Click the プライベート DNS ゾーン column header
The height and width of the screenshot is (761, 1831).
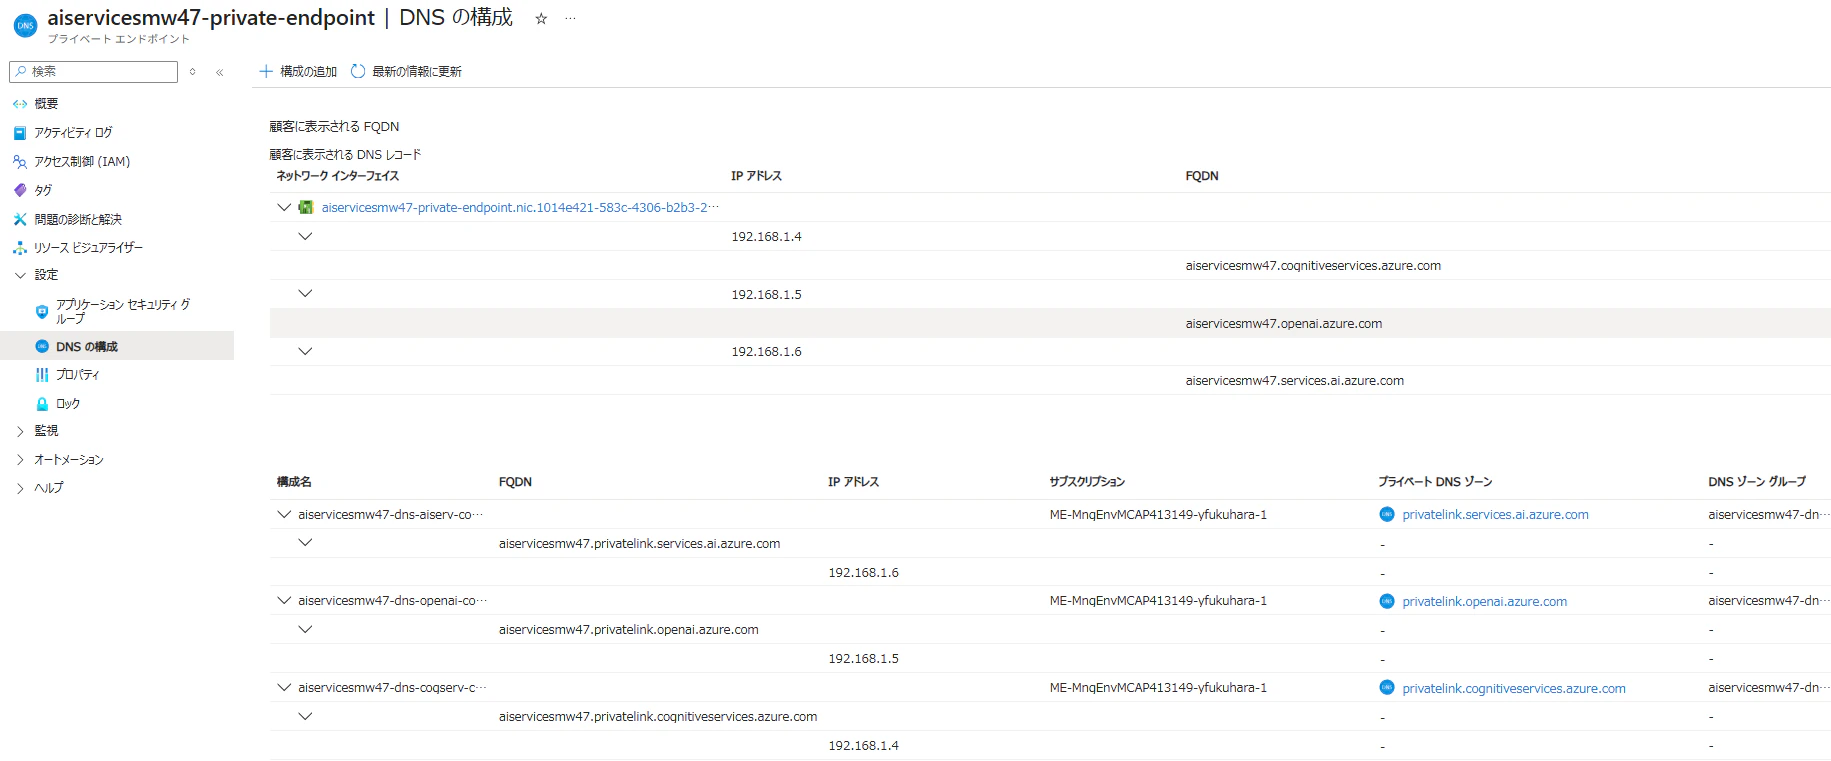(x=1435, y=482)
